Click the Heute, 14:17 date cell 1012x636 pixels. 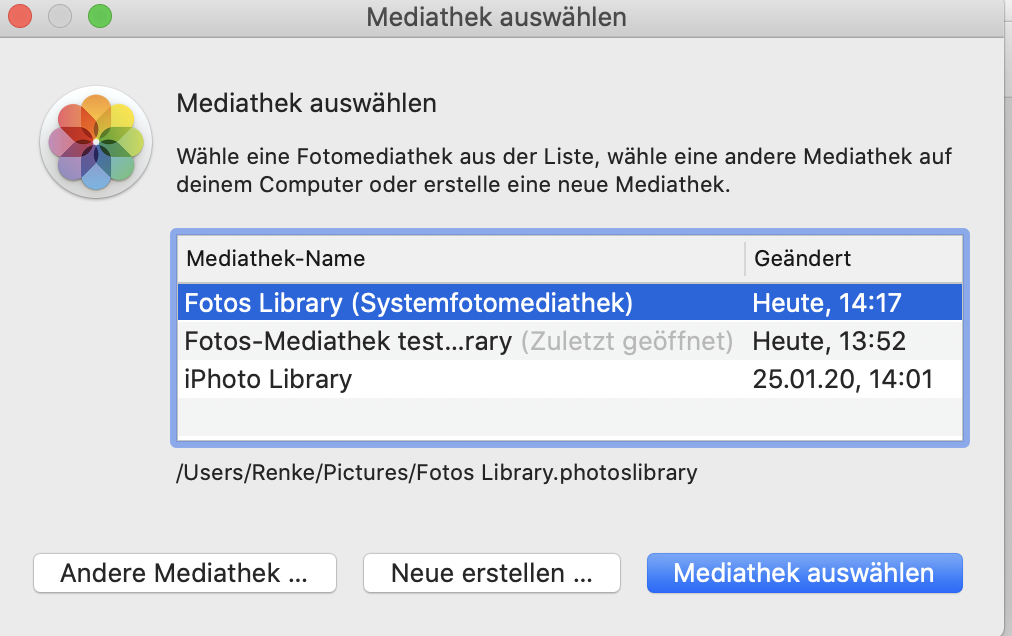[829, 302]
